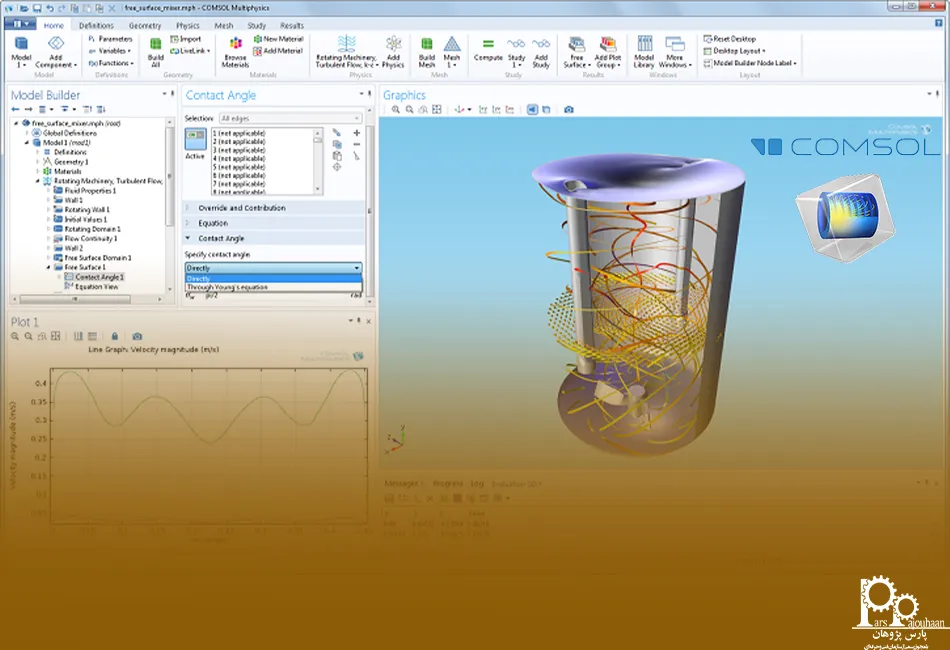
Task: Click the Add Physics icon
Action: coord(393,50)
